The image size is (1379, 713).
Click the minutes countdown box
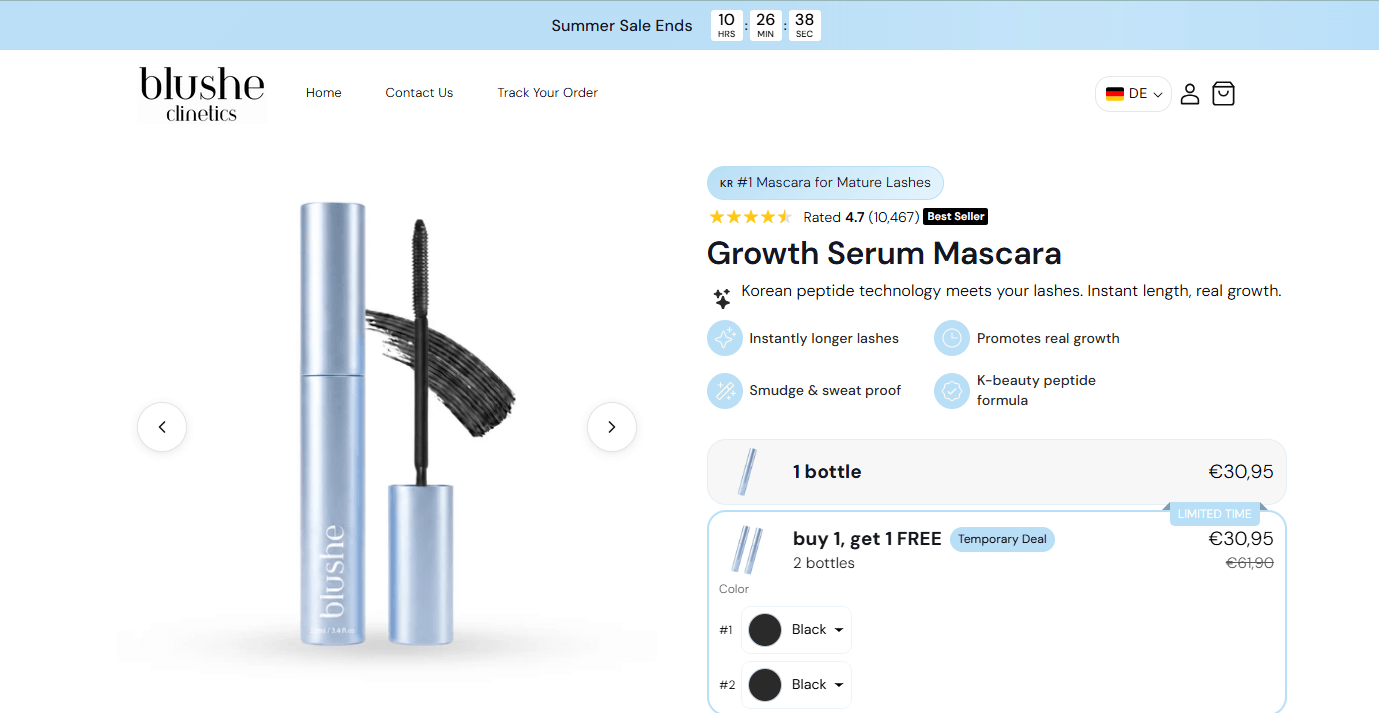coord(765,26)
